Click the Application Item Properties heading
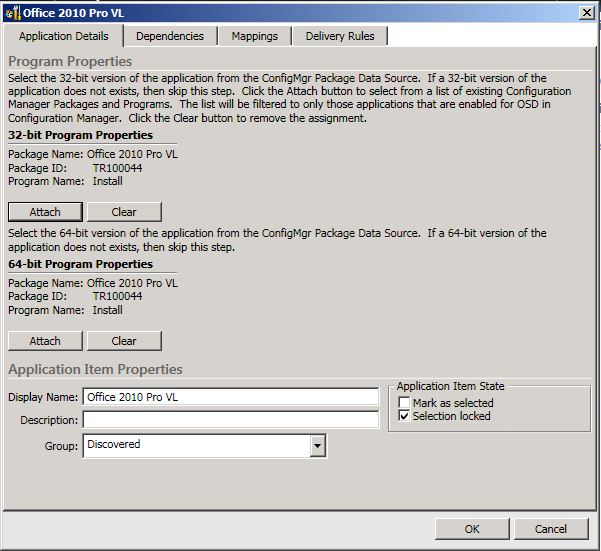The width and height of the screenshot is (601, 551). (95, 369)
